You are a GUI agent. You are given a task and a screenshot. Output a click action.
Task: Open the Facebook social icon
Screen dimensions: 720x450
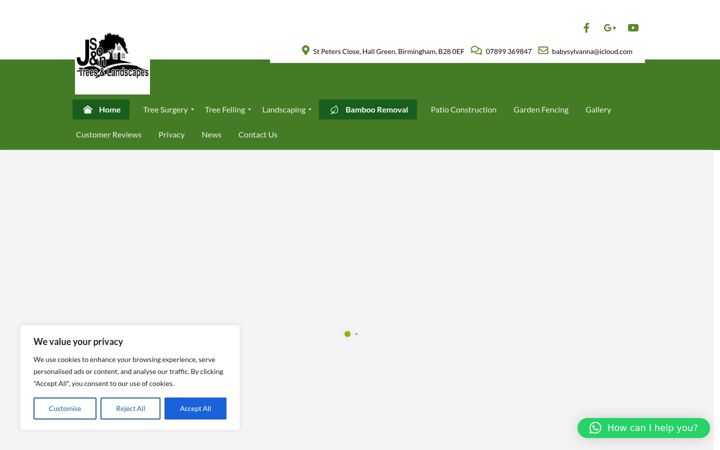pyautogui.click(x=586, y=28)
